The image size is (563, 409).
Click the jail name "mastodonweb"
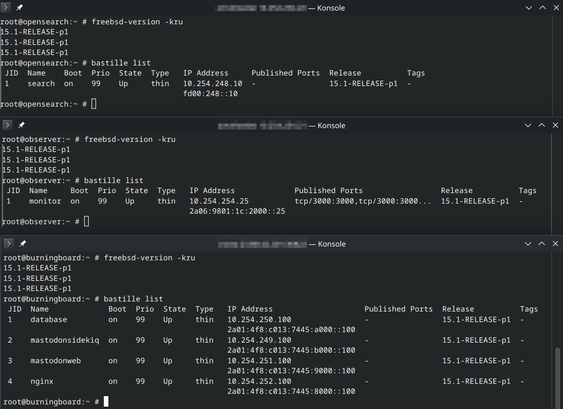pyautogui.click(x=56, y=361)
